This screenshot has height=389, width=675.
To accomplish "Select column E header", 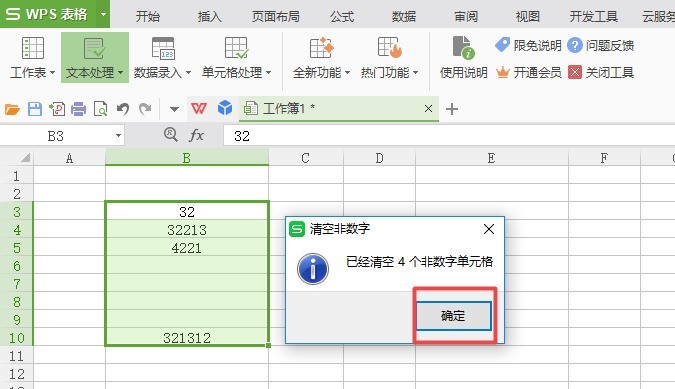I will pyautogui.click(x=492, y=158).
